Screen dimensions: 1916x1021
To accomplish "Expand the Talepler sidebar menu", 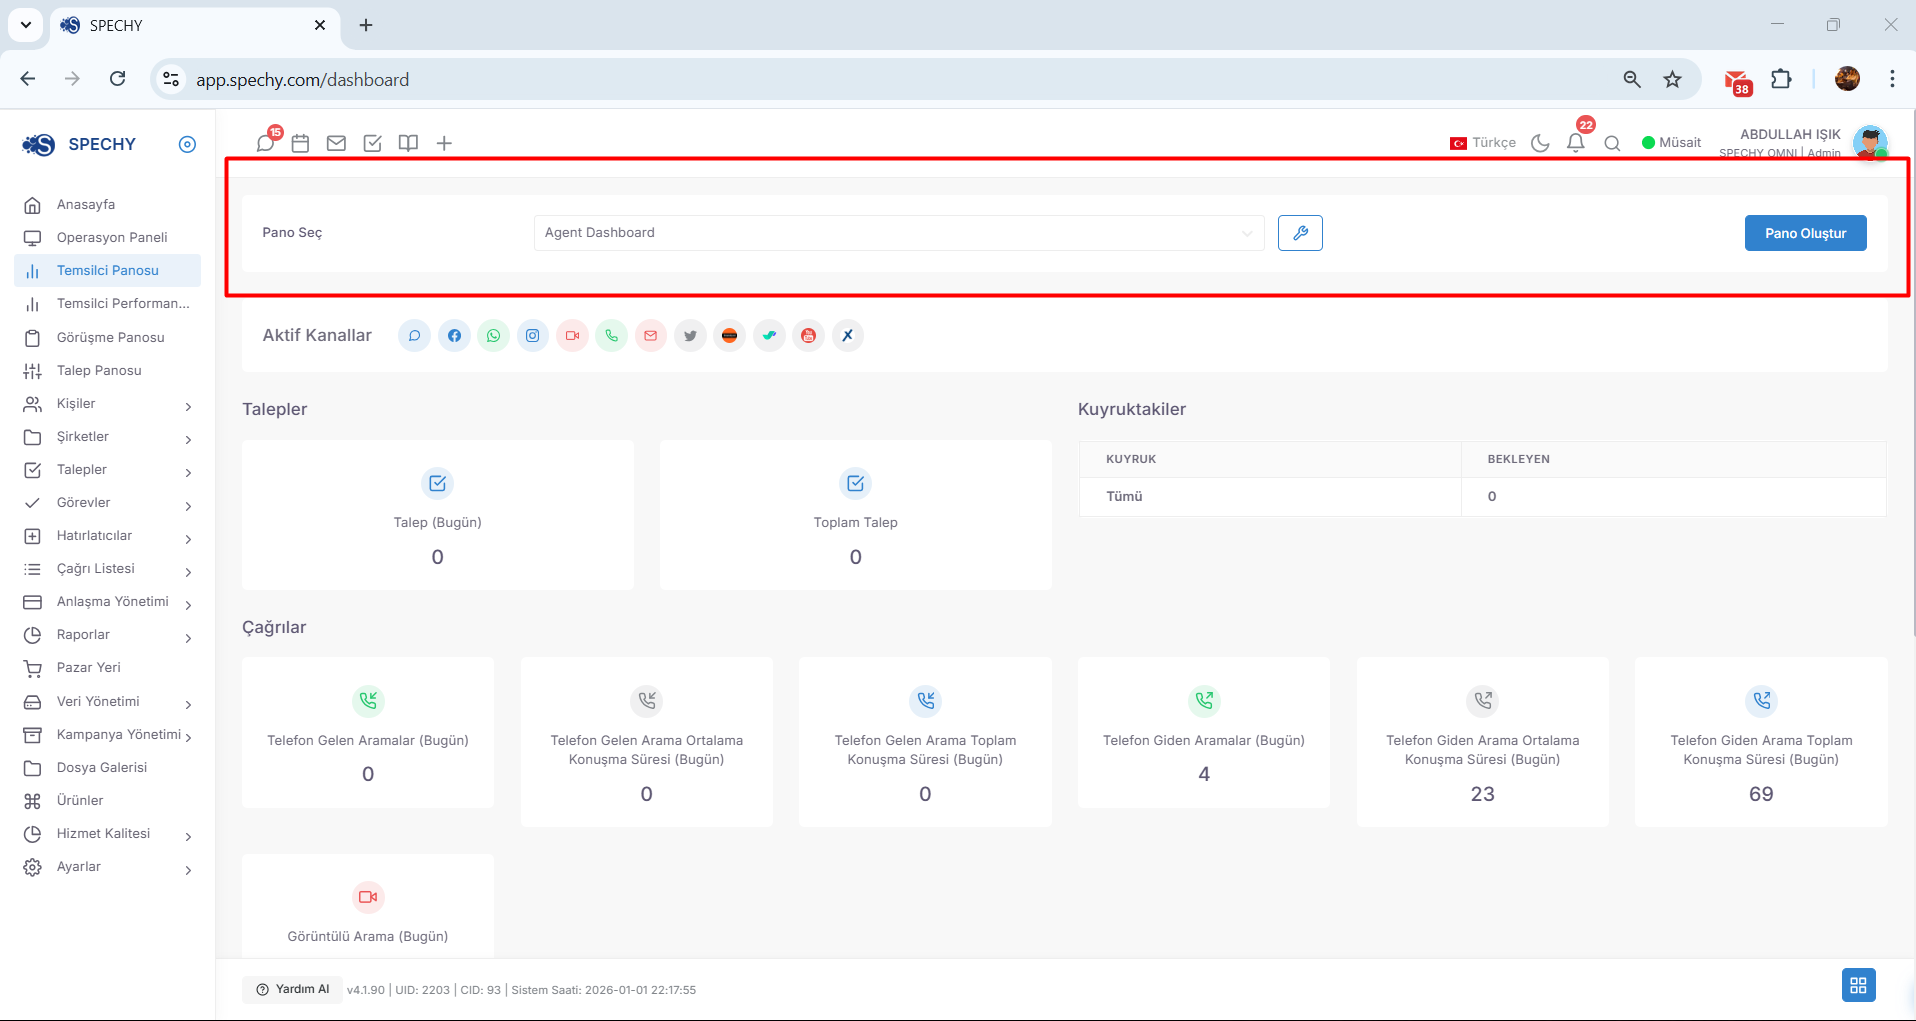I will point(108,470).
